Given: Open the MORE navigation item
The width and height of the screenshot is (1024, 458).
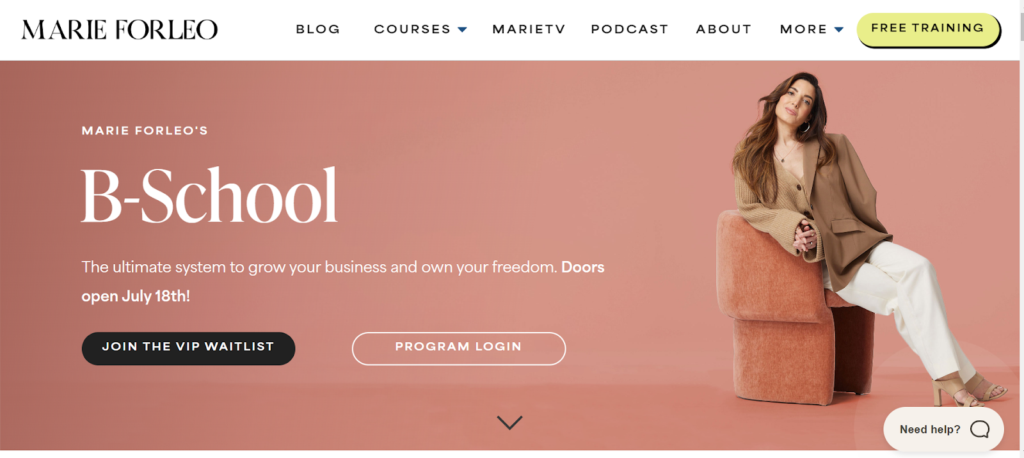Looking at the screenshot, I should pyautogui.click(x=803, y=29).
